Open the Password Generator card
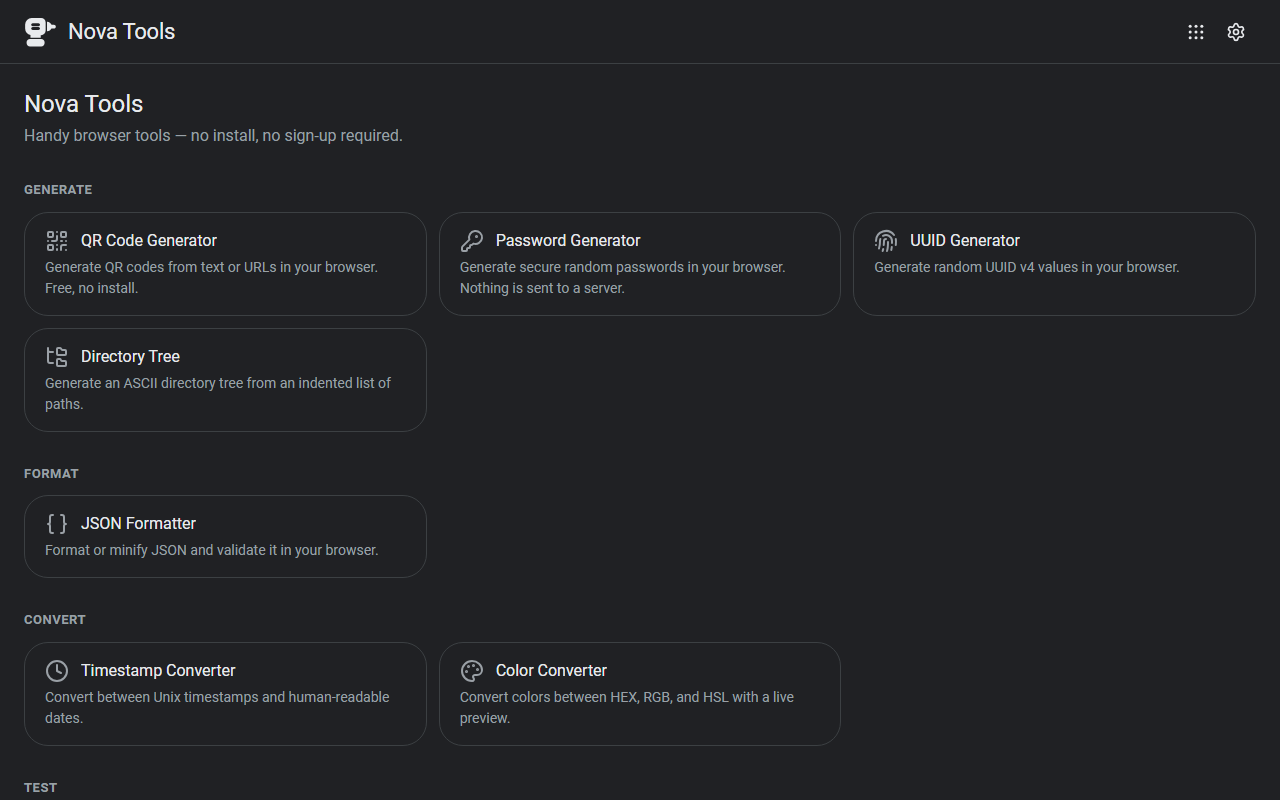 640,264
